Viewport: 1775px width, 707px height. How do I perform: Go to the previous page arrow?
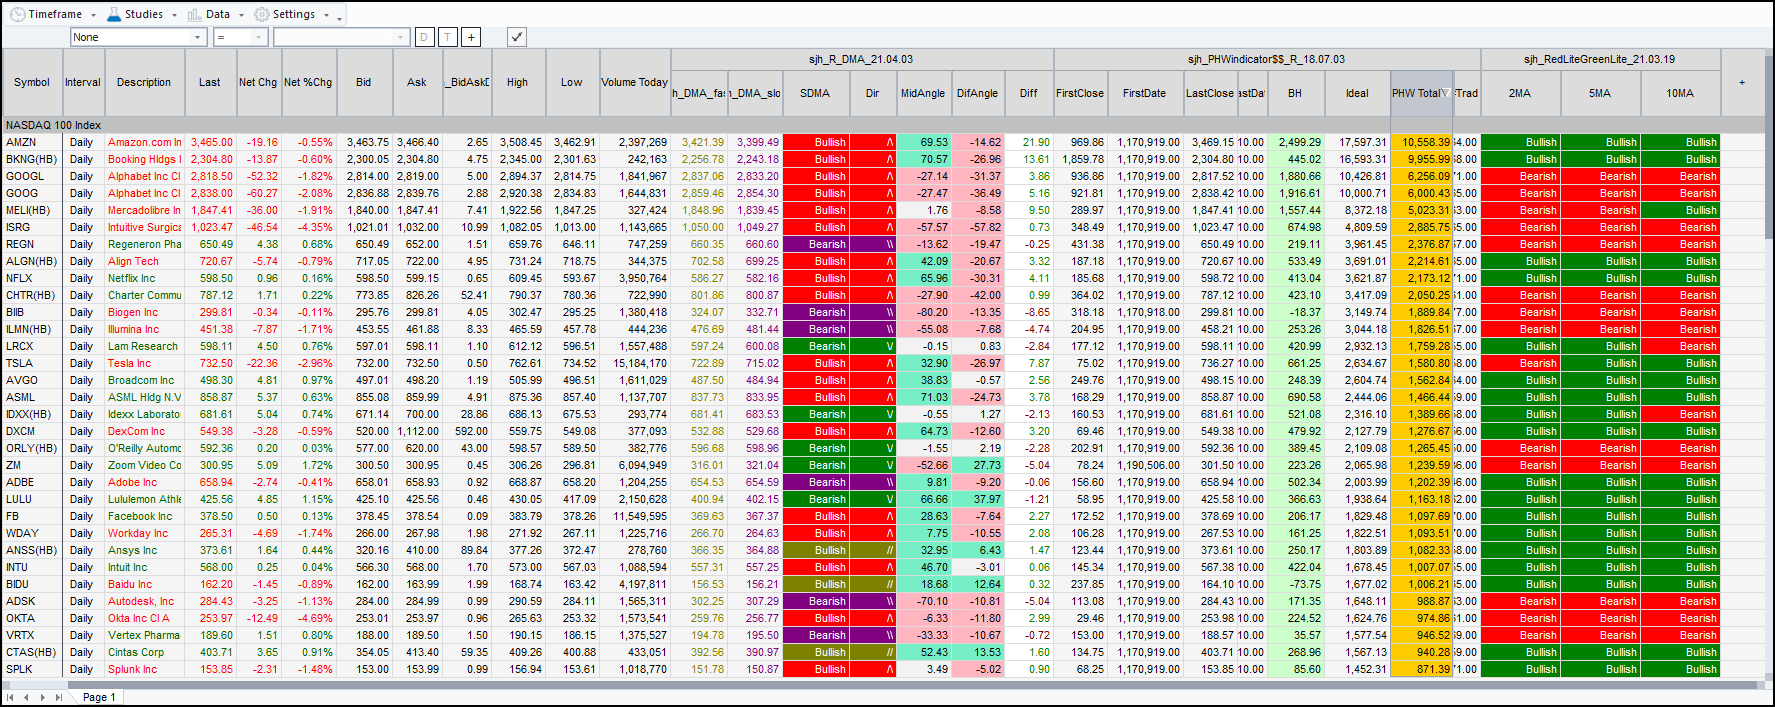click(27, 697)
